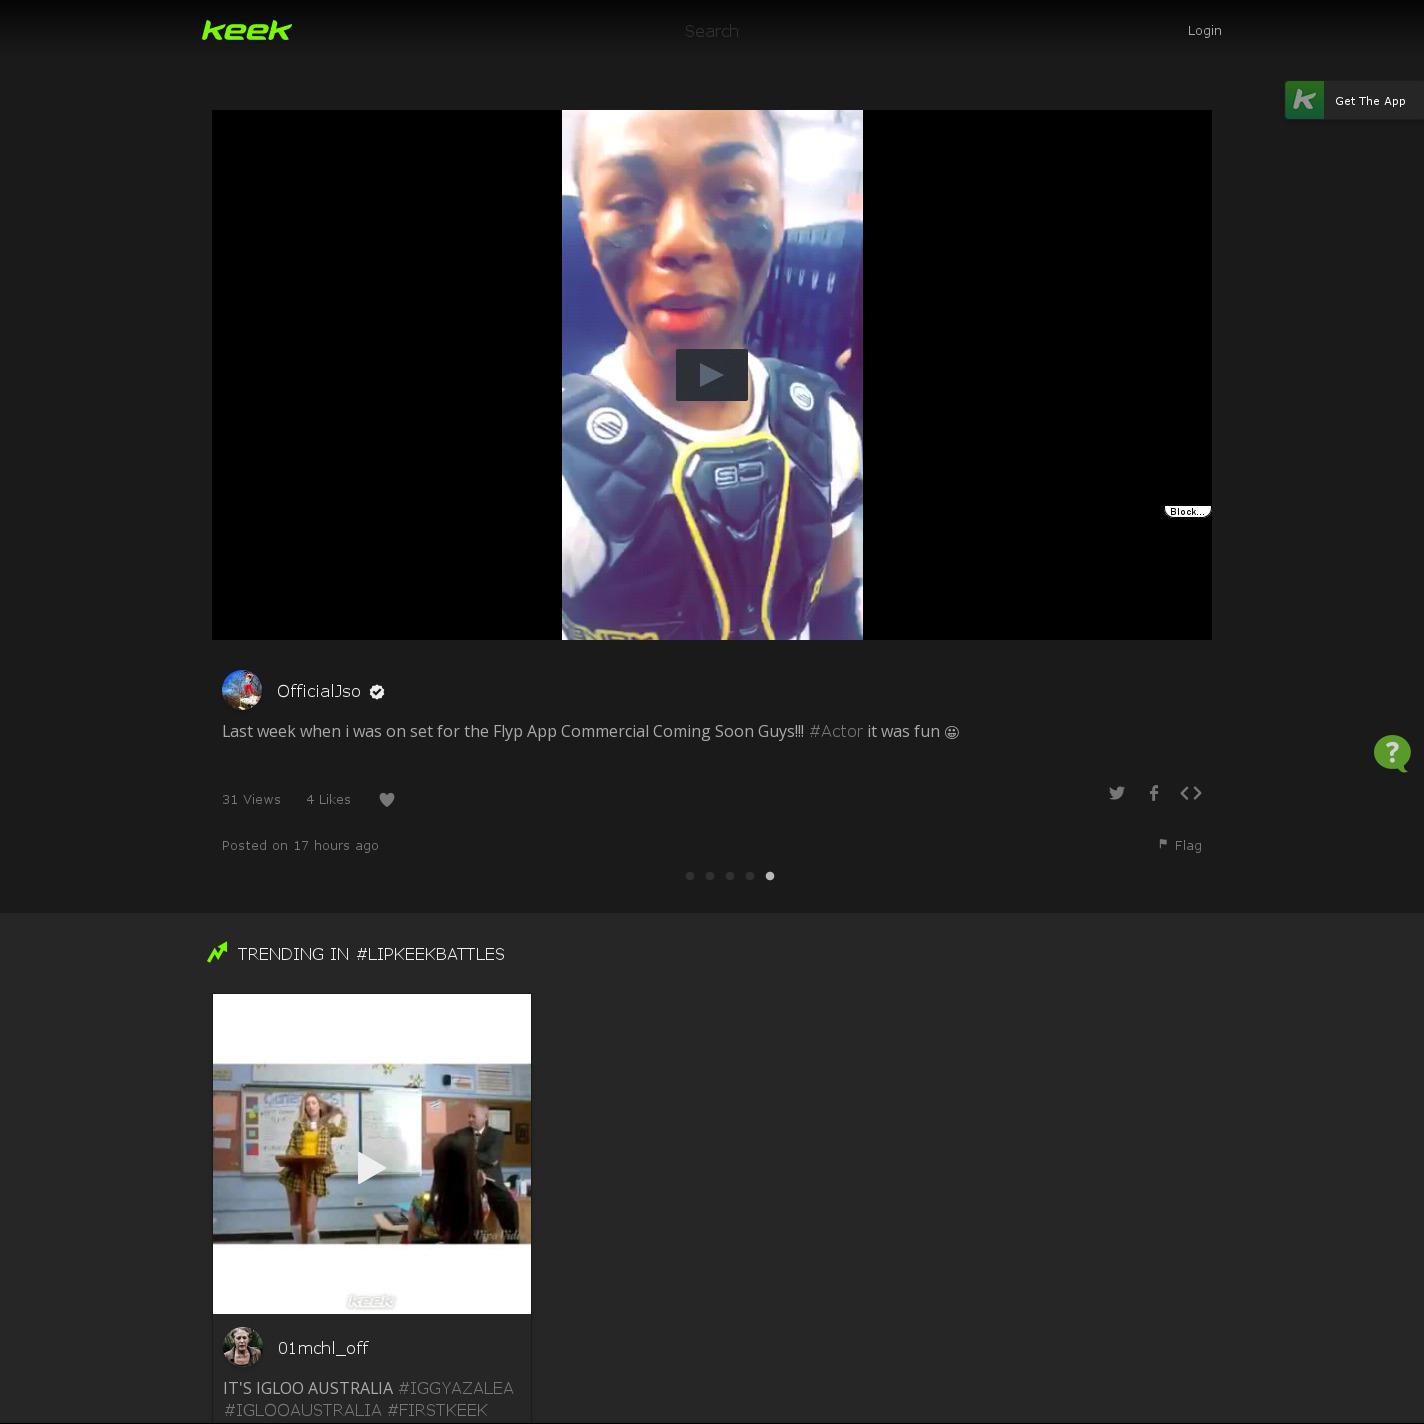Image resolution: width=1424 pixels, height=1424 pixels.
Task: Select the third carousel dot
Action: (730, 876)
